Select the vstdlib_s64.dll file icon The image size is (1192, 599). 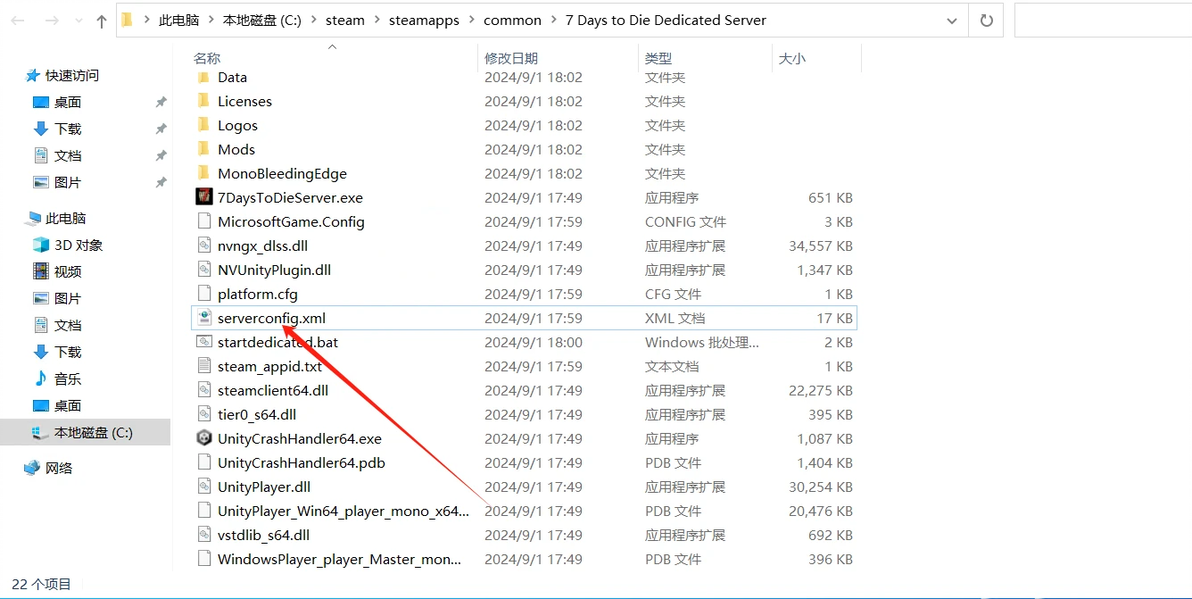point(203,535)
